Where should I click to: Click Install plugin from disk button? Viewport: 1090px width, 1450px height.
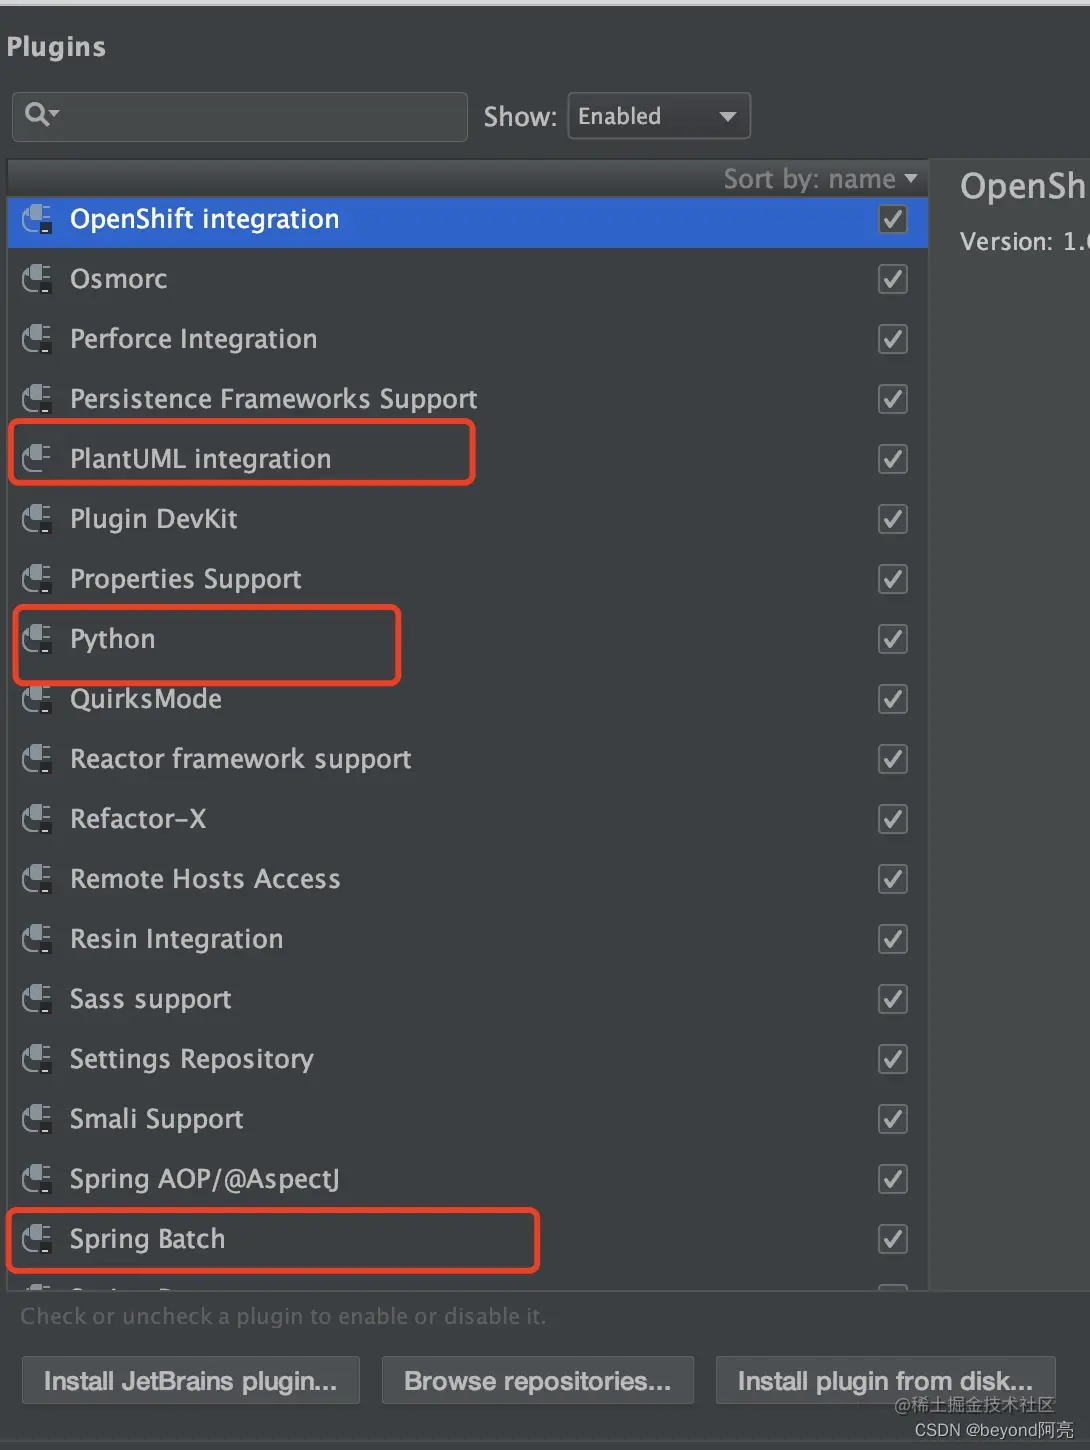[x=884, y=1381]
